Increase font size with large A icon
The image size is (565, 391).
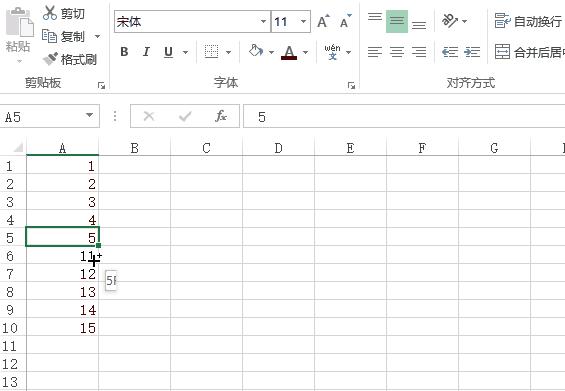click(323, 22)
